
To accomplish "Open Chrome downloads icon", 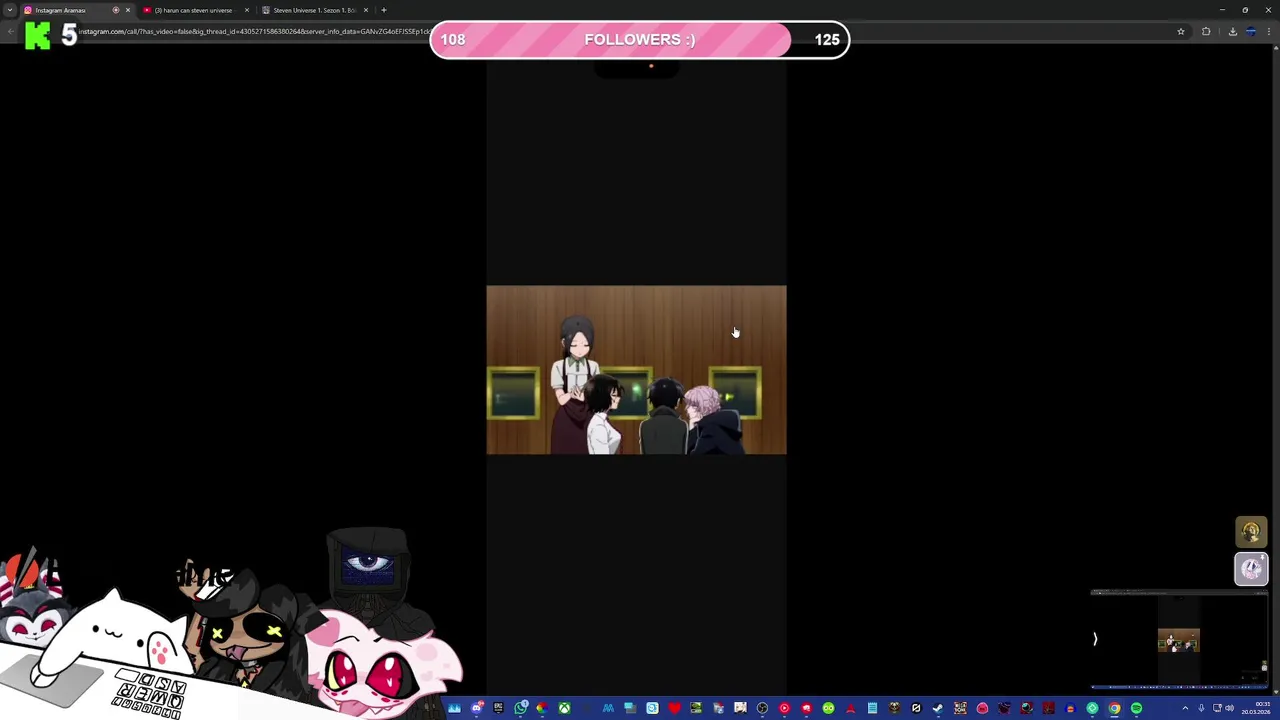I will (x=1232, y=32).
